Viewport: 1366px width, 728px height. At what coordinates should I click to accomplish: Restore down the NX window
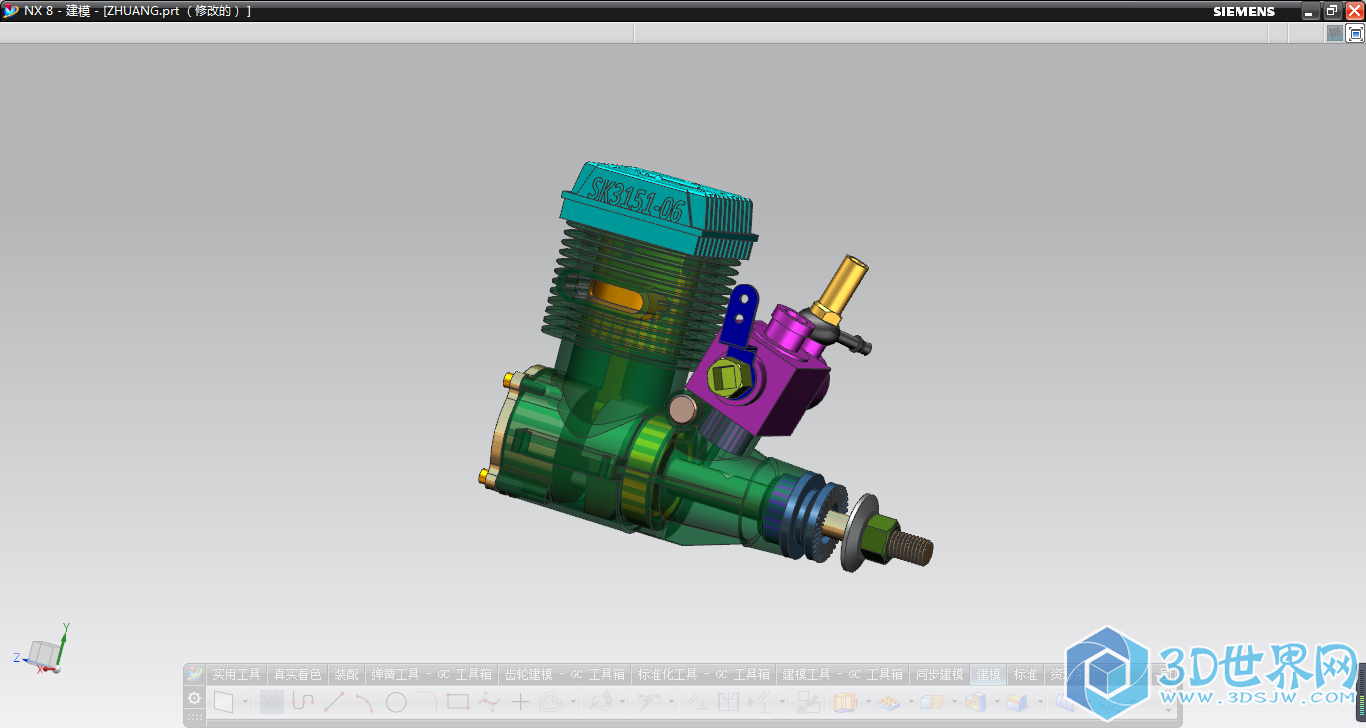click(x=1332, y=11)
